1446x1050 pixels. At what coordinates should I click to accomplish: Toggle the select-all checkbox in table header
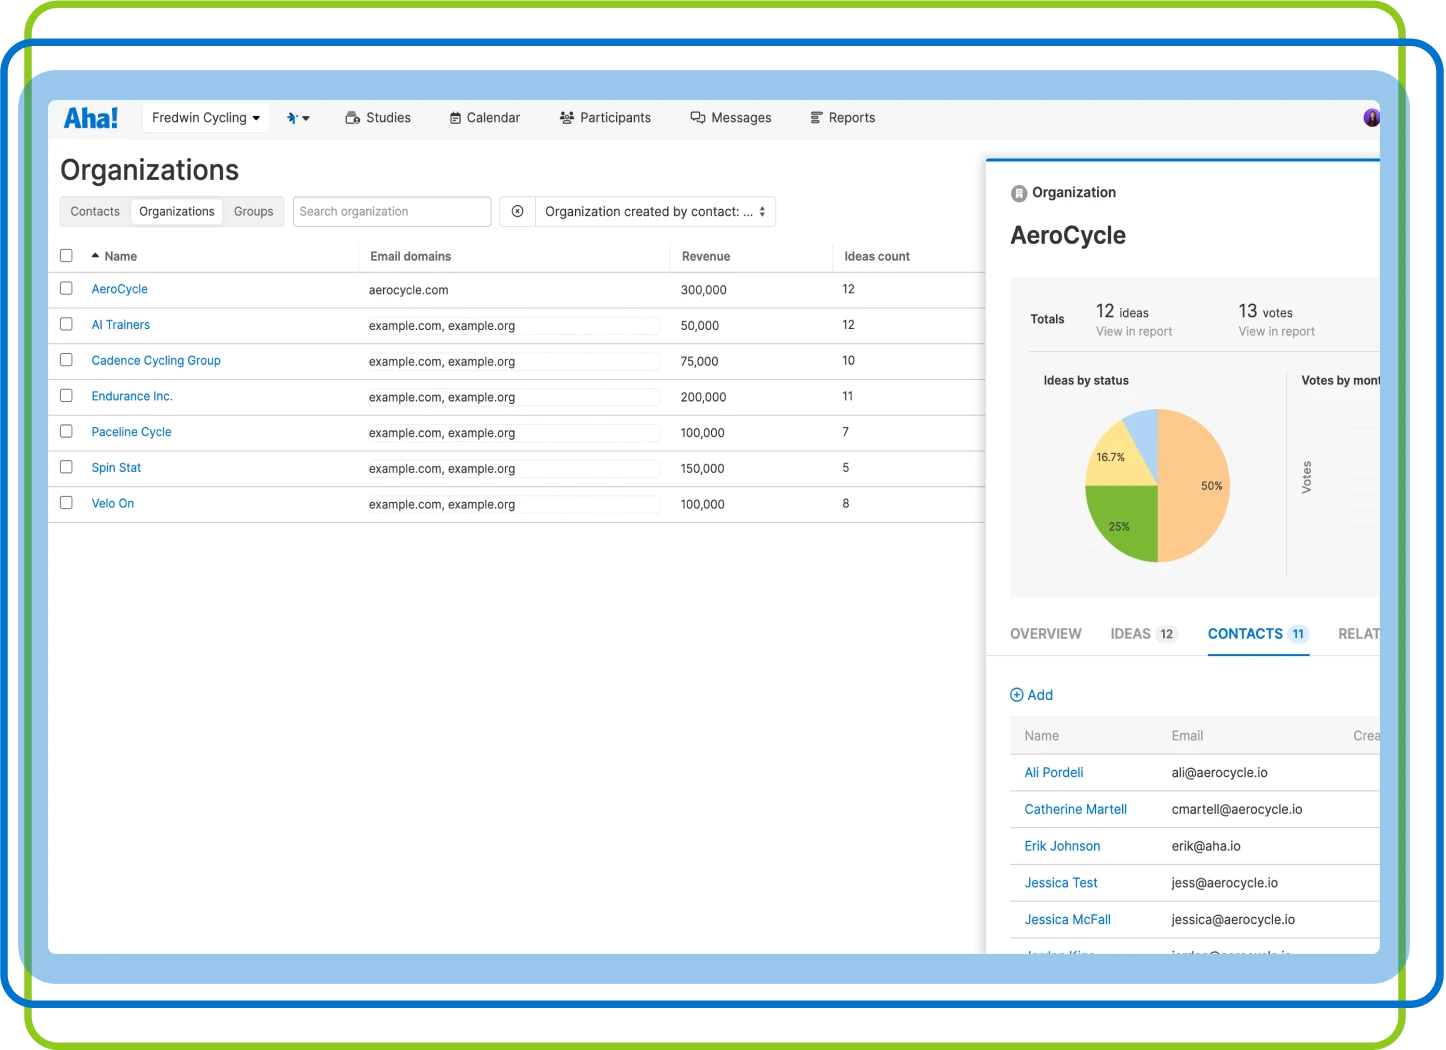(66, 256)
